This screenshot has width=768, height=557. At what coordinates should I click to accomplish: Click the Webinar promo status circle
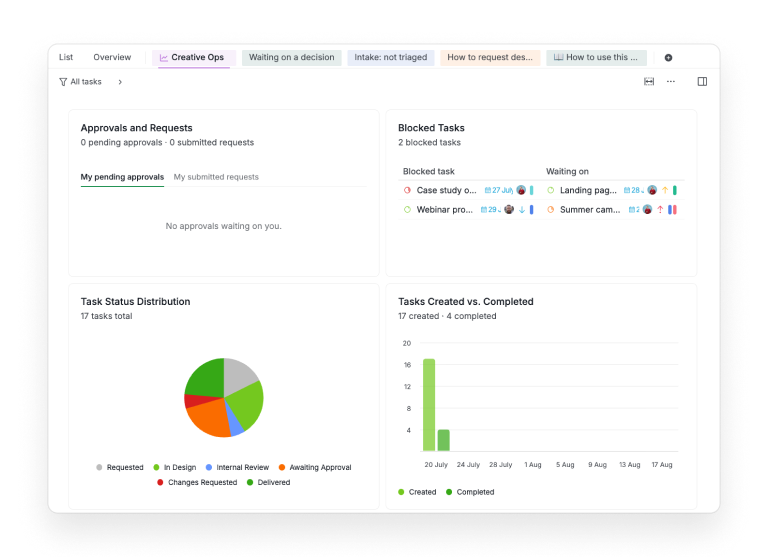coord(407,210)
